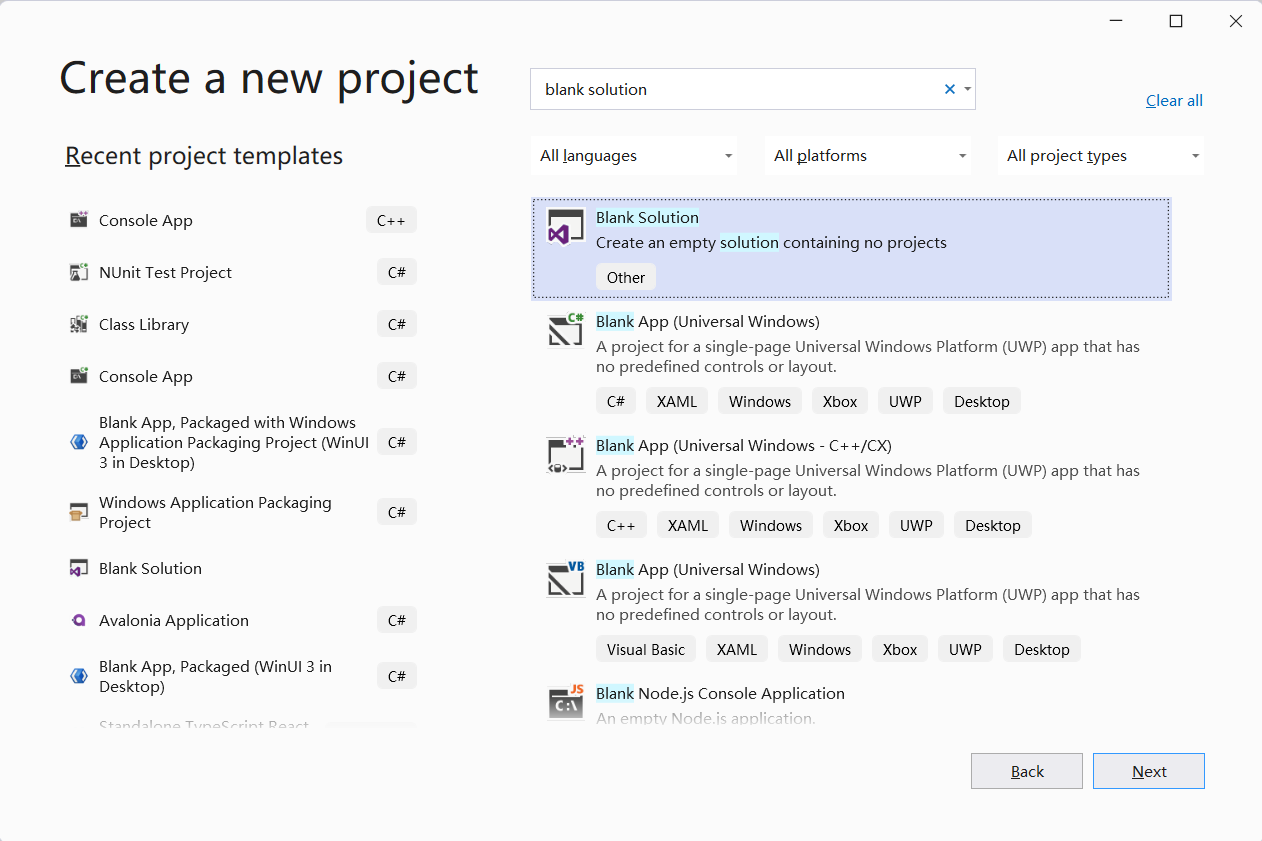Expand the search box history arrow
1262x841 pixels.
(x=967, y=89)
